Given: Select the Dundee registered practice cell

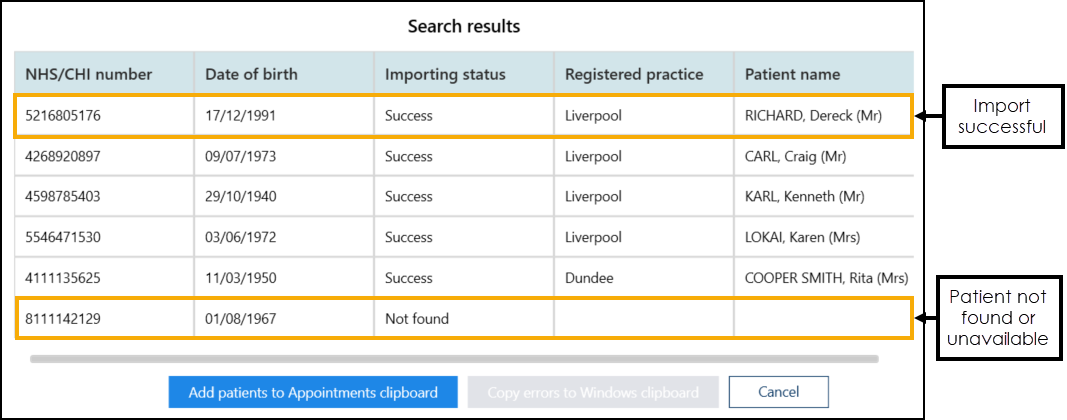Looking at the screenshot, I should coord(589,278).
